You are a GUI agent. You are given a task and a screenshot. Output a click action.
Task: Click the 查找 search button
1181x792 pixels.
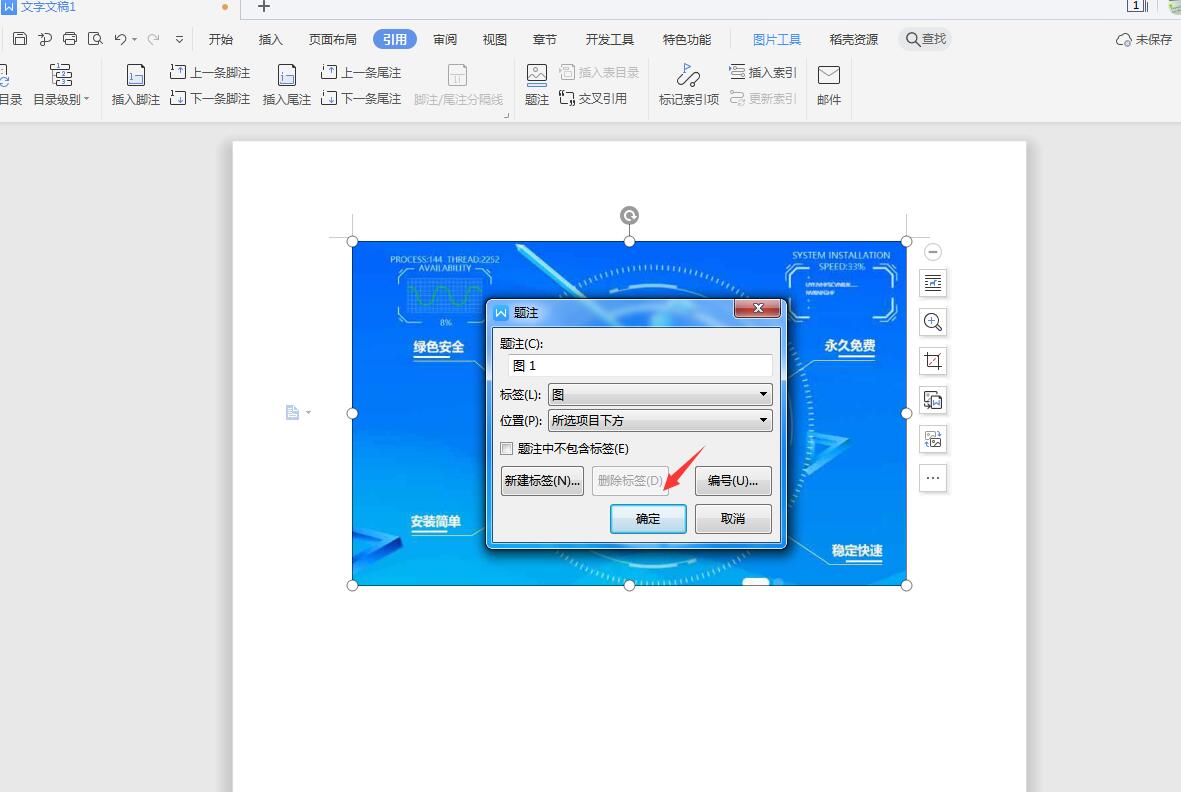pyautogui.click(x=925, y=38)
